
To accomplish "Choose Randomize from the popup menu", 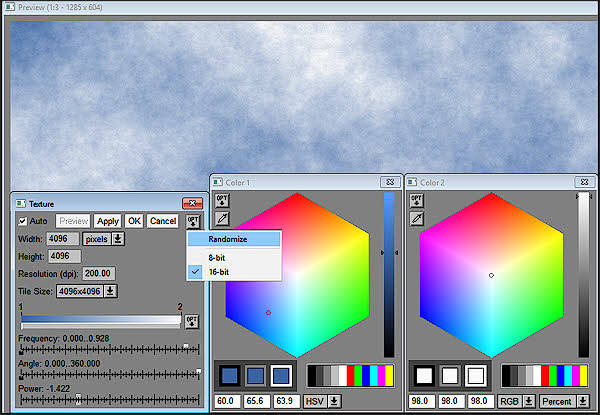I will click(x=228, y=239).
